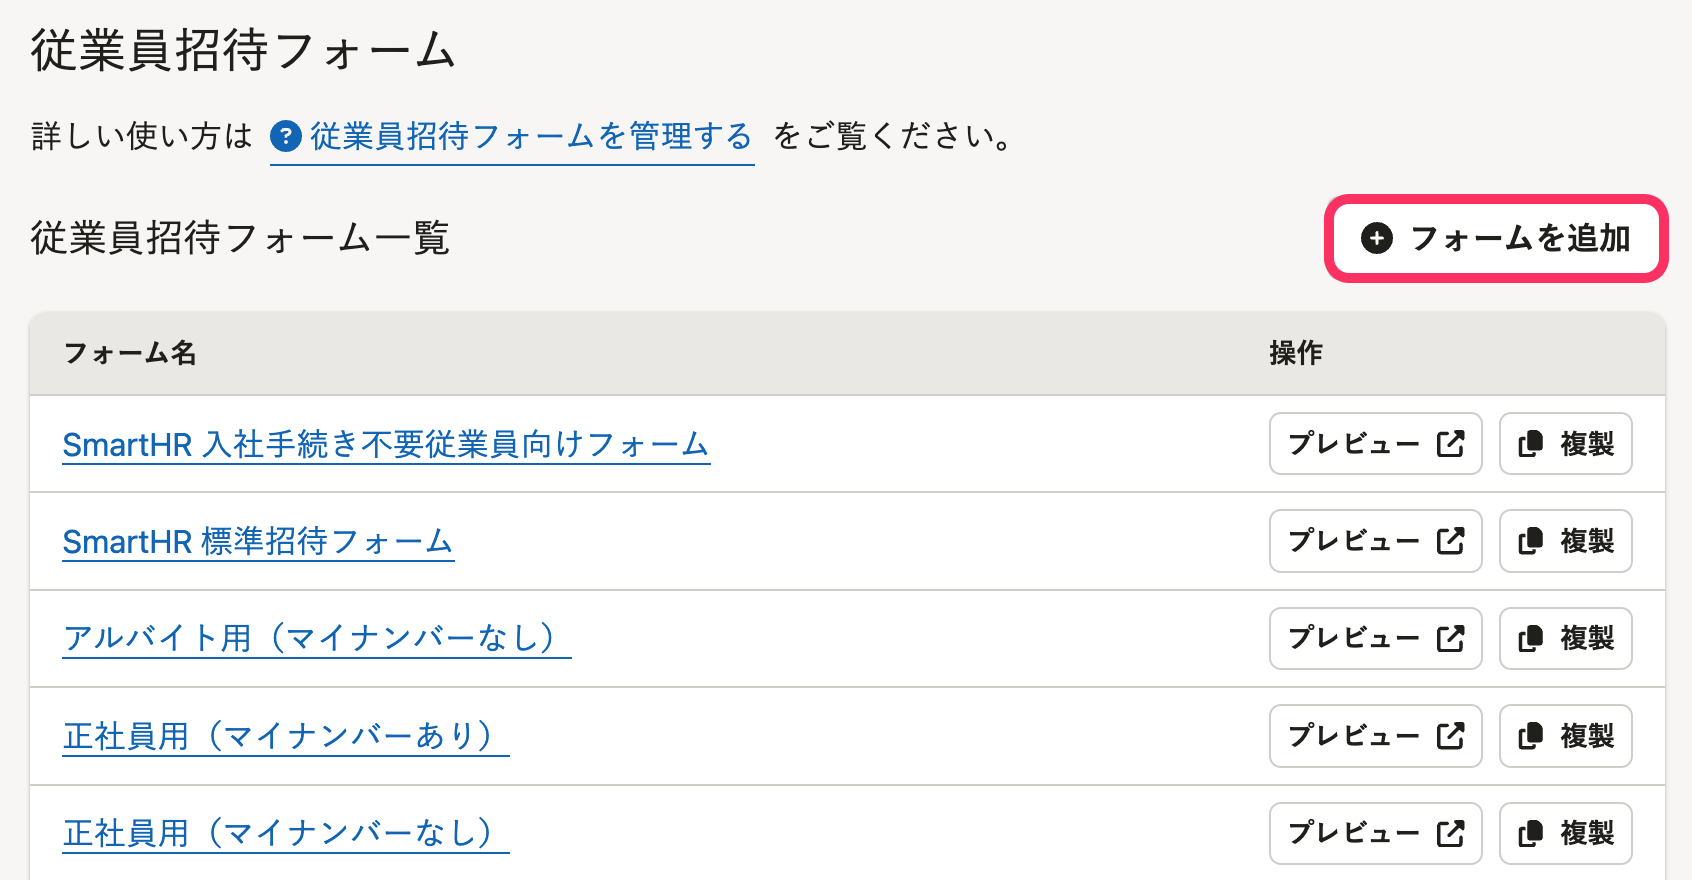Image resolution: width=1692 pixels, height=880 pixels.
Task: Preview the 正社員用（マイナンバーなし） form
Action: pos(1375,833)
